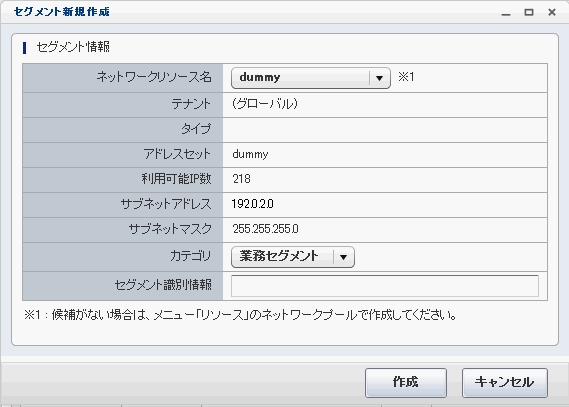Click the キャンセル button
The image size is (569, 407).
(x=504, y=382)
